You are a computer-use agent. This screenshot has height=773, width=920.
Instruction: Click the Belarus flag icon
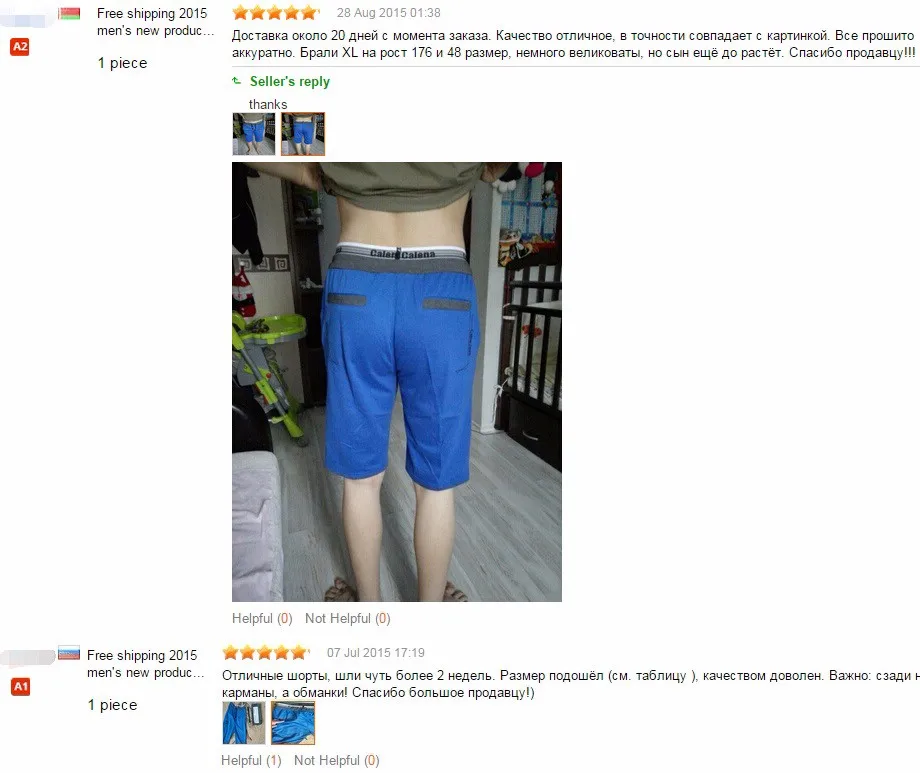(69, 13)
